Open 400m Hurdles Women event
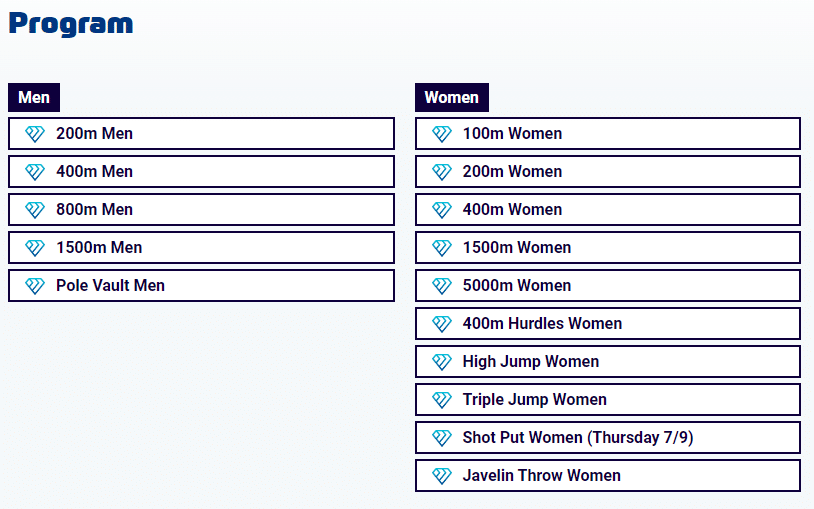 tap(608, 323)
